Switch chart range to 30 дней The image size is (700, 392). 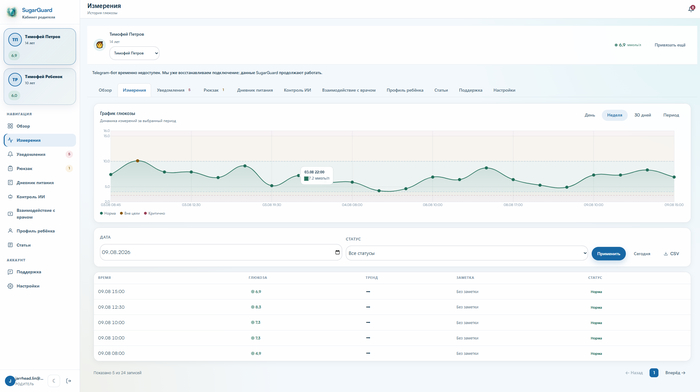click(642, 115)
